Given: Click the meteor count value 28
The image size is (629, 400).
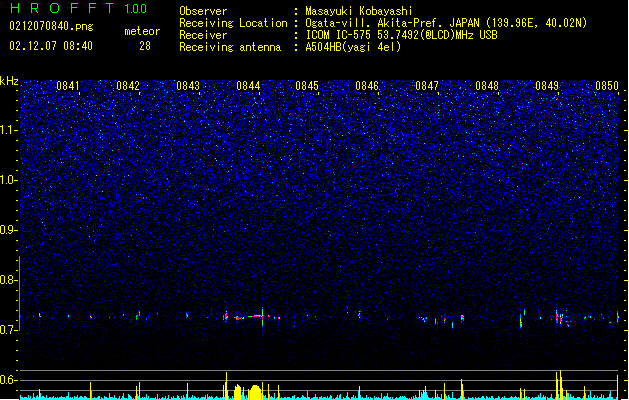Looking at the screenshot, I should point(145,46).
